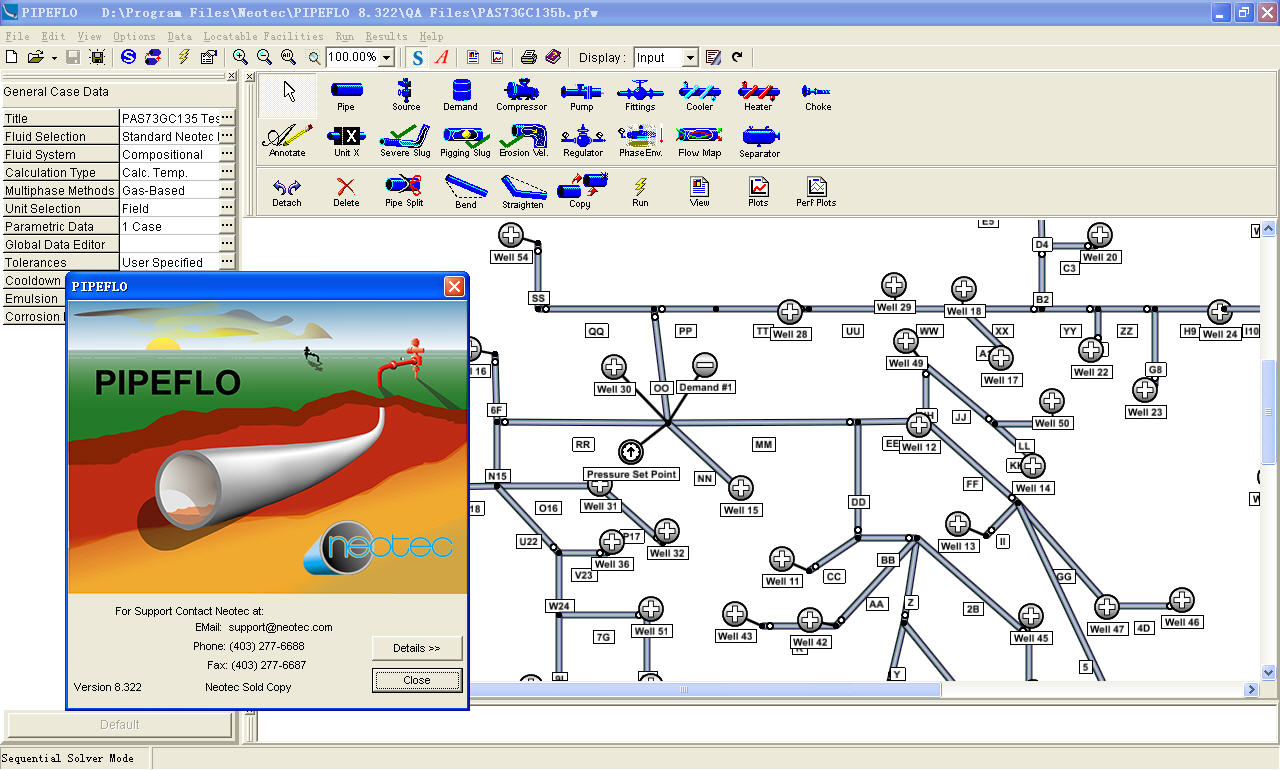Choose the Fittings tool
Viewport: 1280px width, 770px height.
[640, 95]
